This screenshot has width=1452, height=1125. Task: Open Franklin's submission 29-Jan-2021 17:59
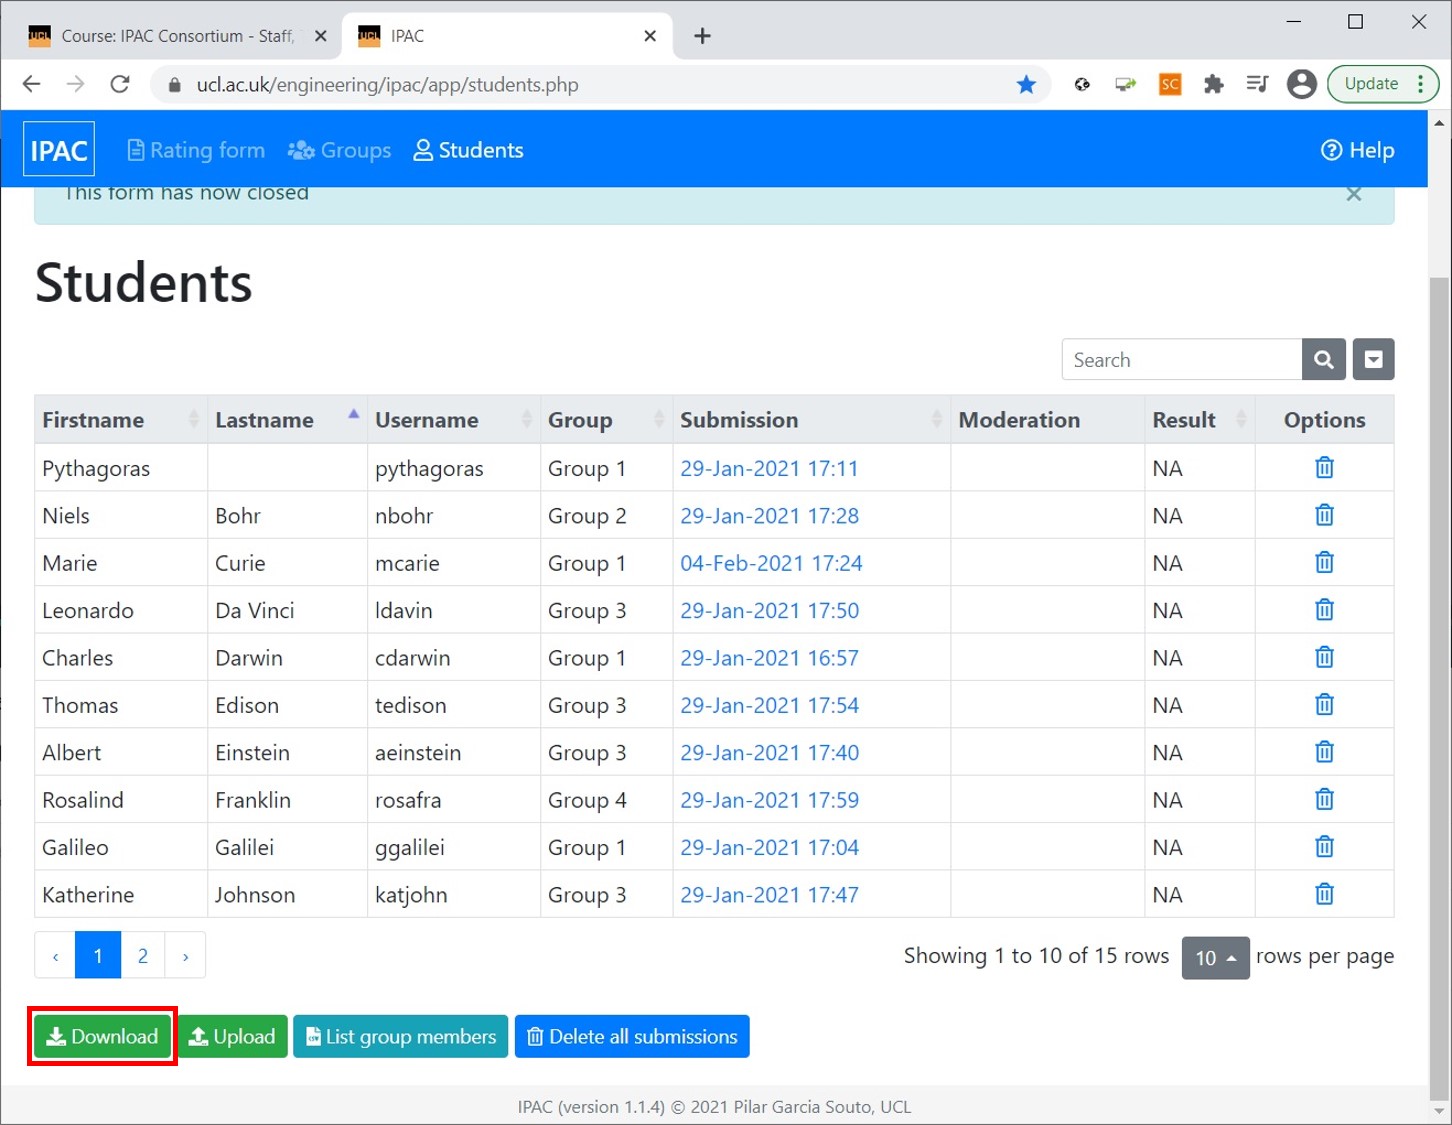click(x=769, y=800)
